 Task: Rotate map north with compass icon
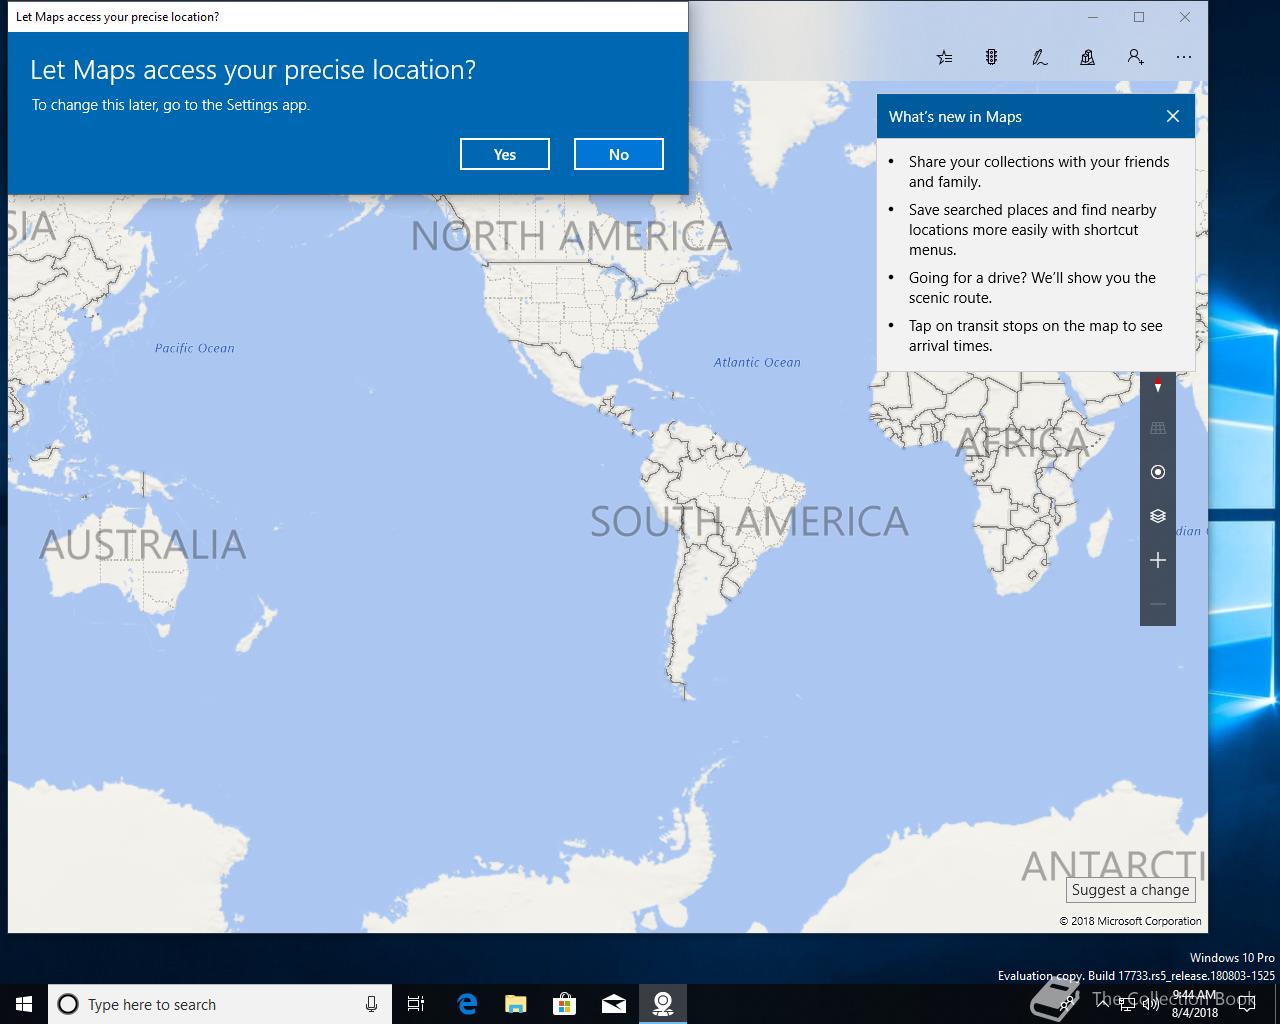pos(1158,384)
